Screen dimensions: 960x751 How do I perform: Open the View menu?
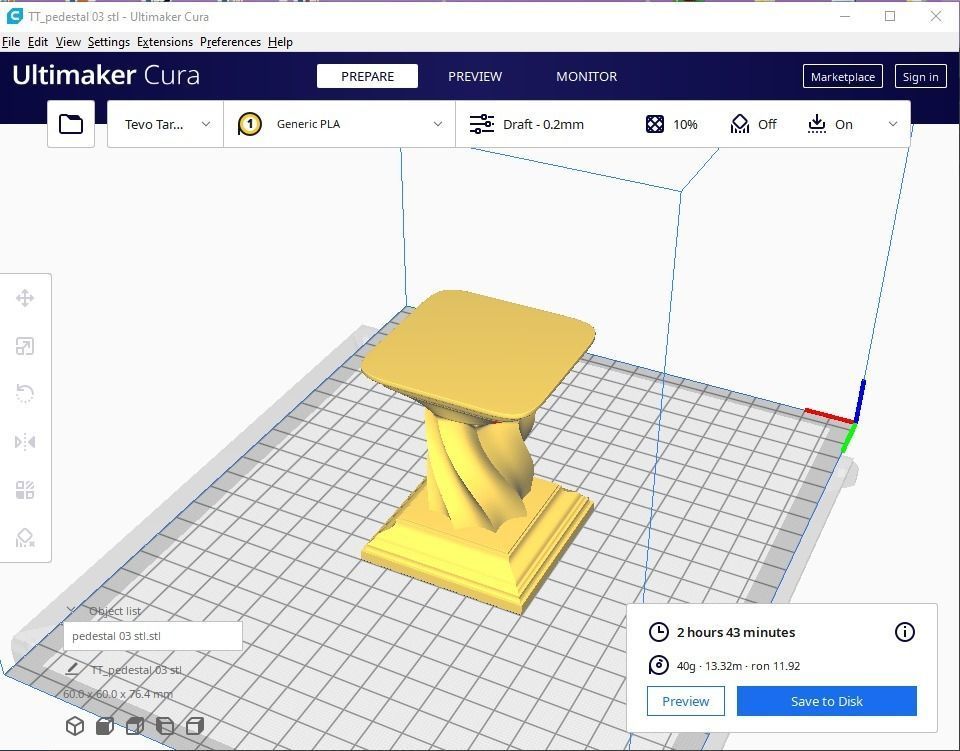coord(68,42)
